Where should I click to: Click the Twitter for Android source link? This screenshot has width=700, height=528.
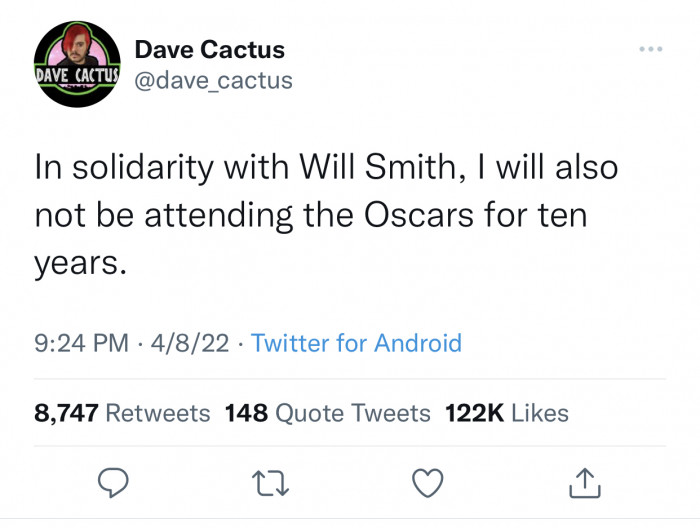click(356, 343)
